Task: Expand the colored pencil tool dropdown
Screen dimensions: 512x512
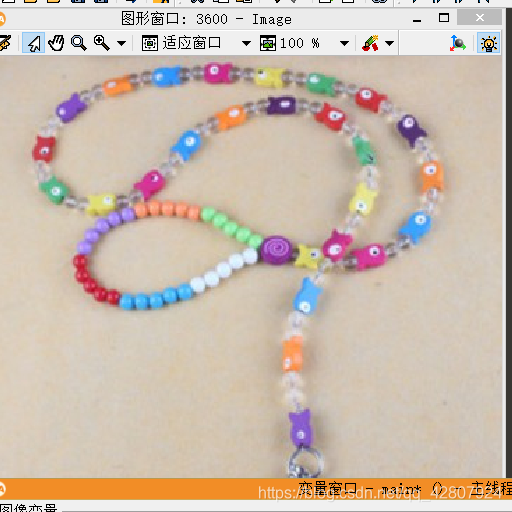Action: pos(389,43)
